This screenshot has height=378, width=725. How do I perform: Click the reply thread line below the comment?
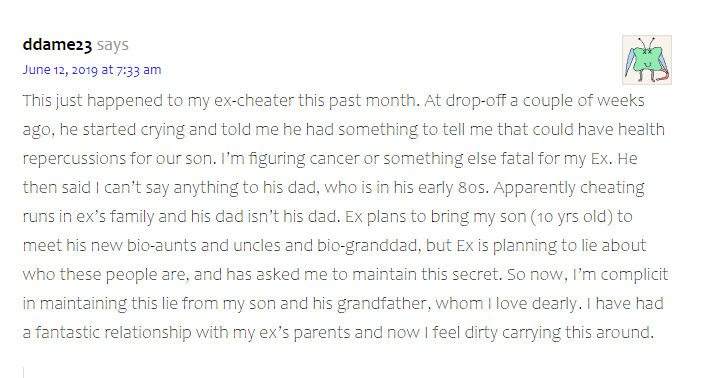point(23,372)
